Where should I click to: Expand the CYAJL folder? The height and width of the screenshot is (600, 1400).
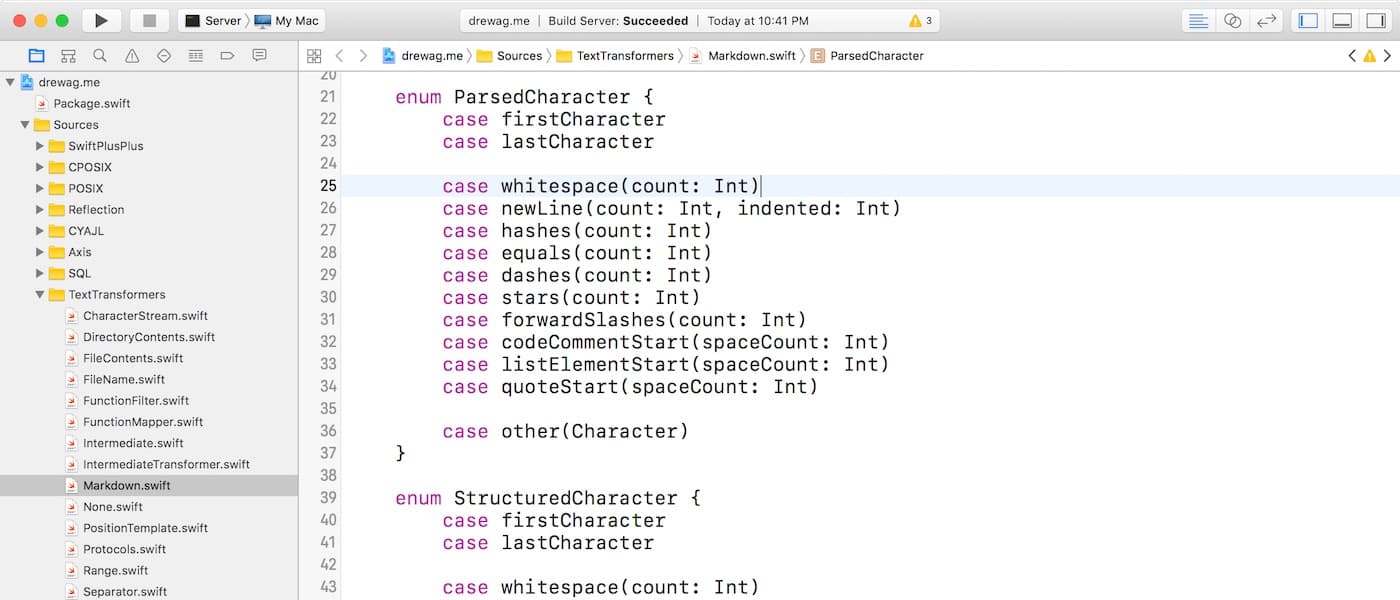click(x=40, y=231)
